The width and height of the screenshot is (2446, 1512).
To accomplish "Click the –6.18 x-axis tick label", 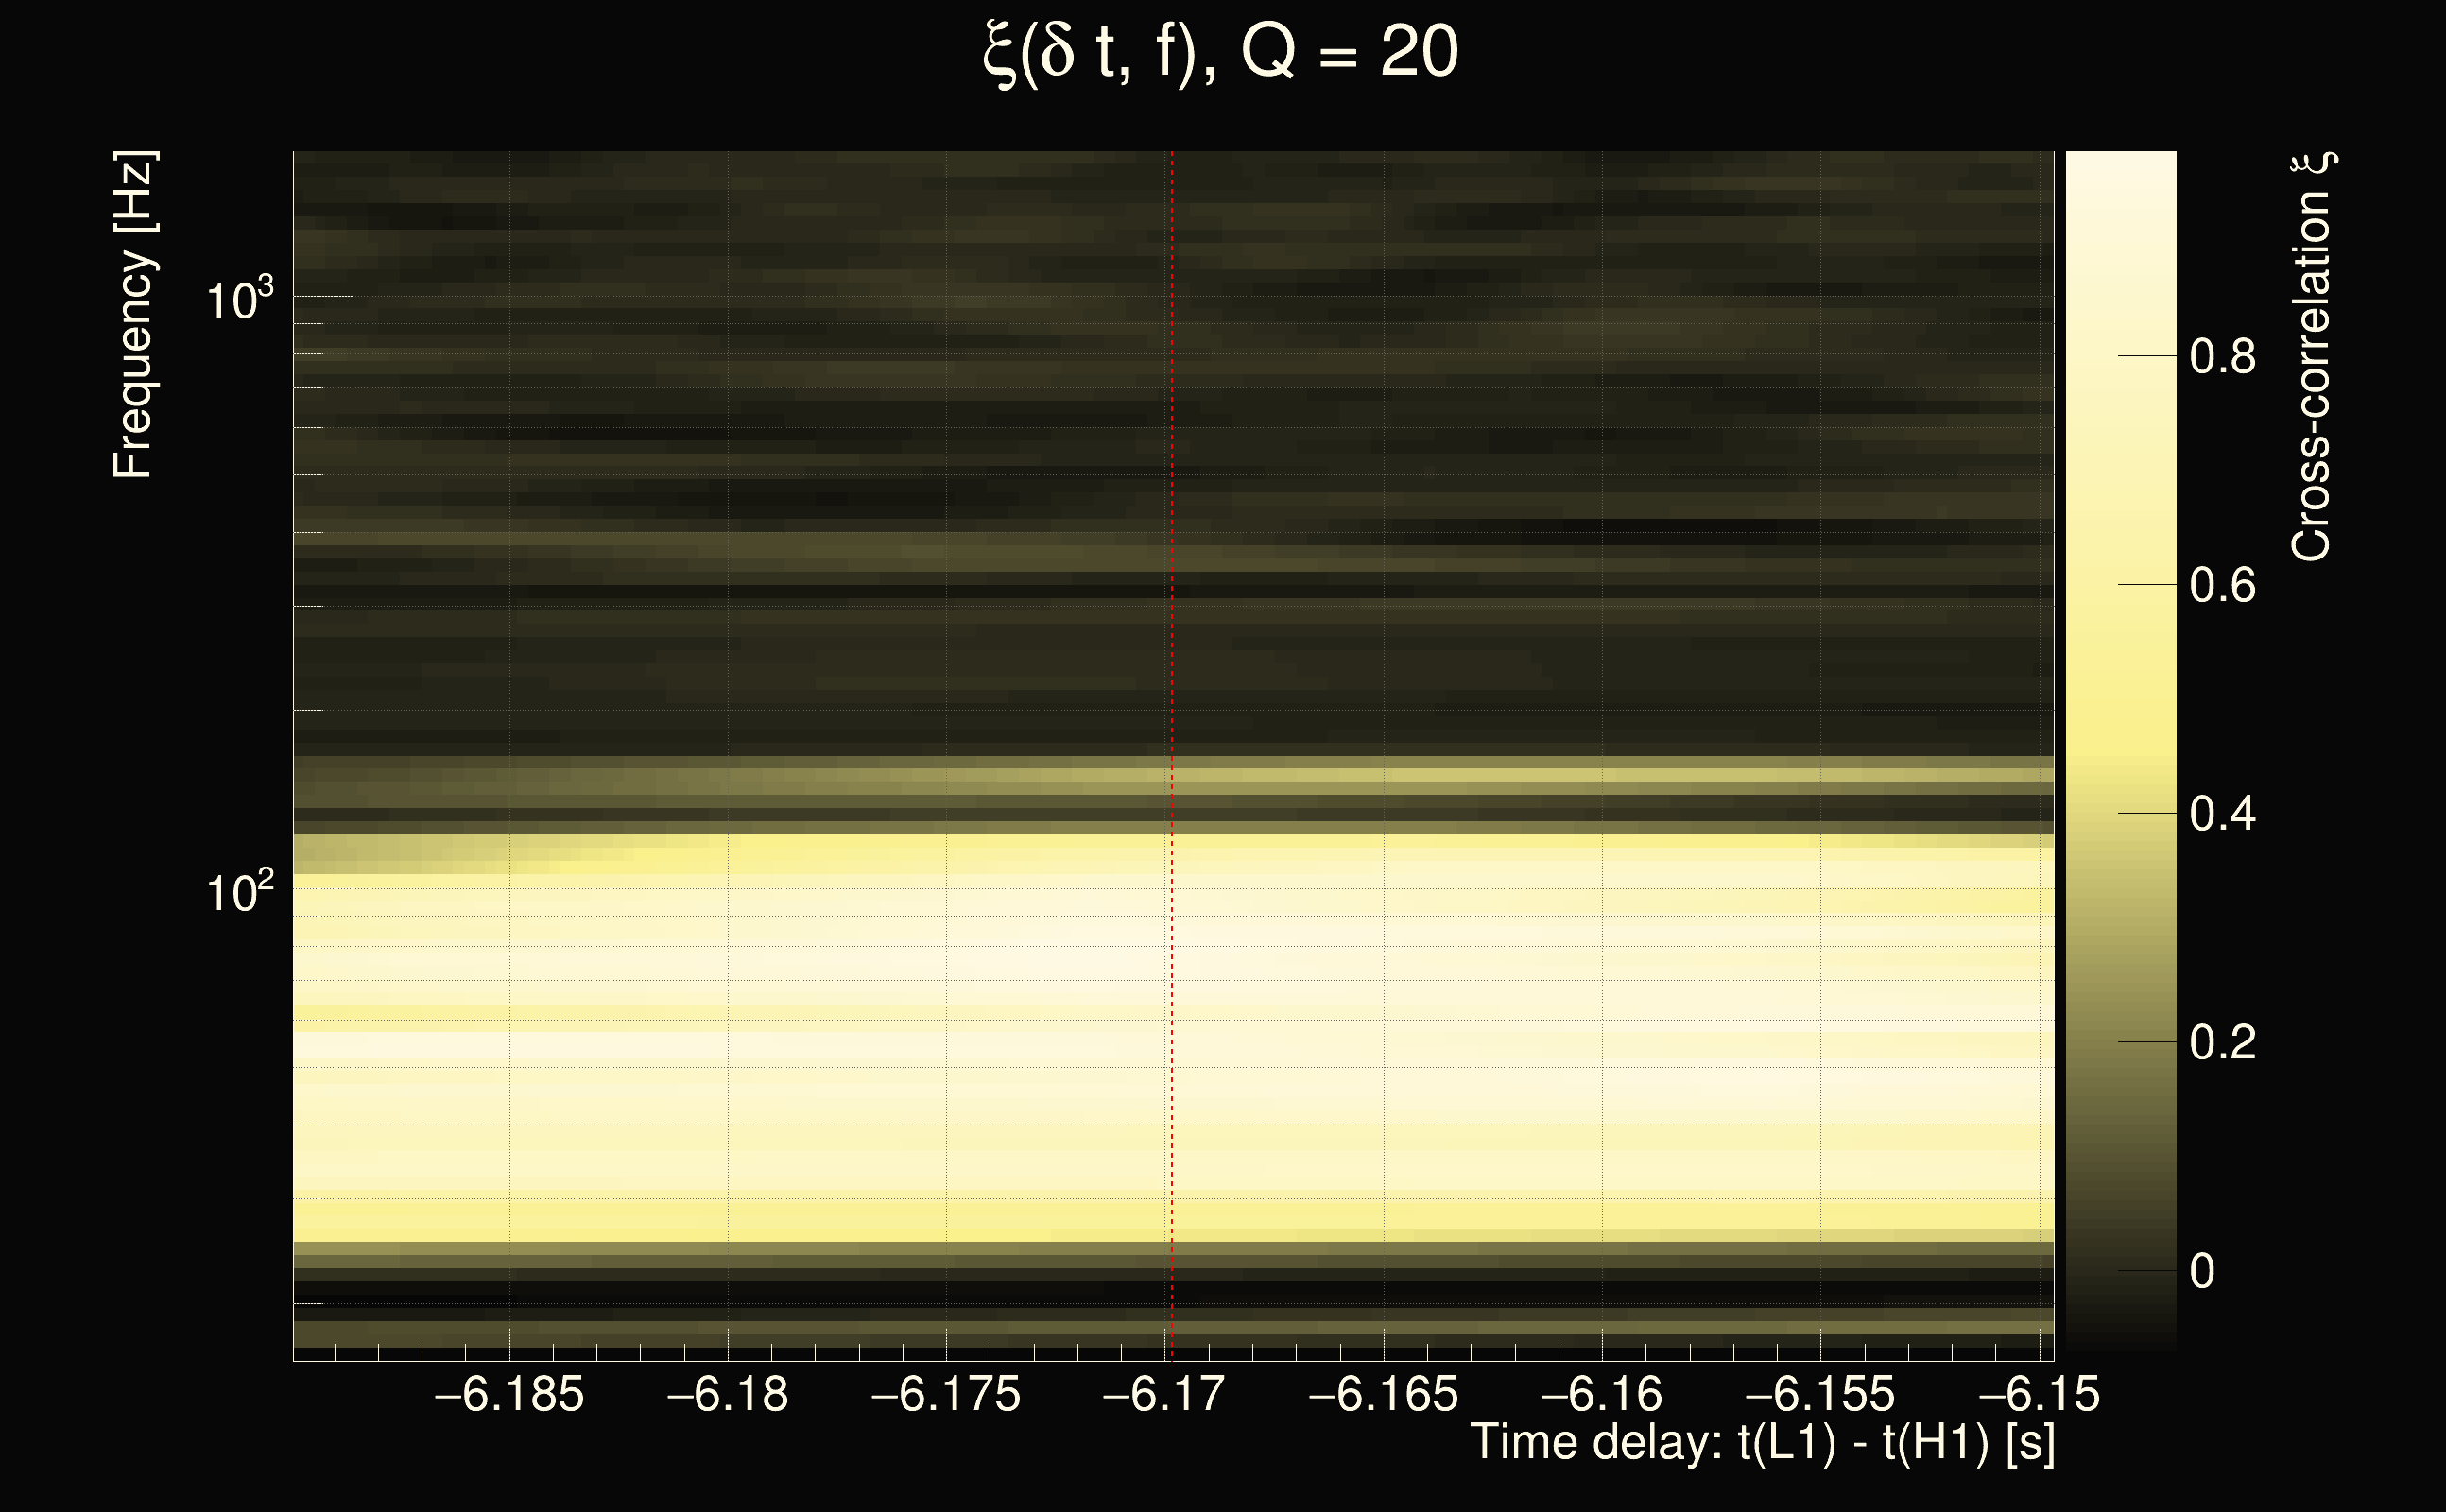I will coord(727,1394).
